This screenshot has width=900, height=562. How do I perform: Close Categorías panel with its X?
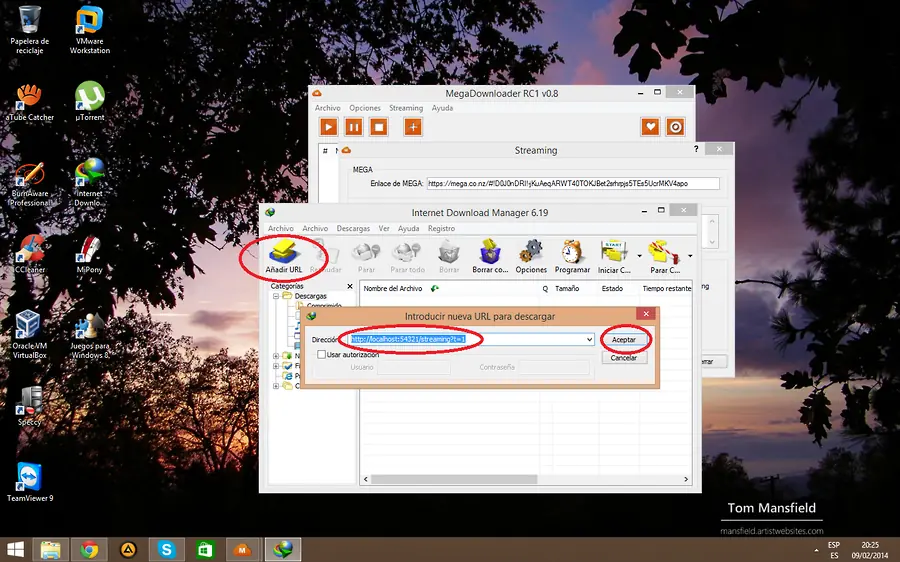(x=350, y=286)
